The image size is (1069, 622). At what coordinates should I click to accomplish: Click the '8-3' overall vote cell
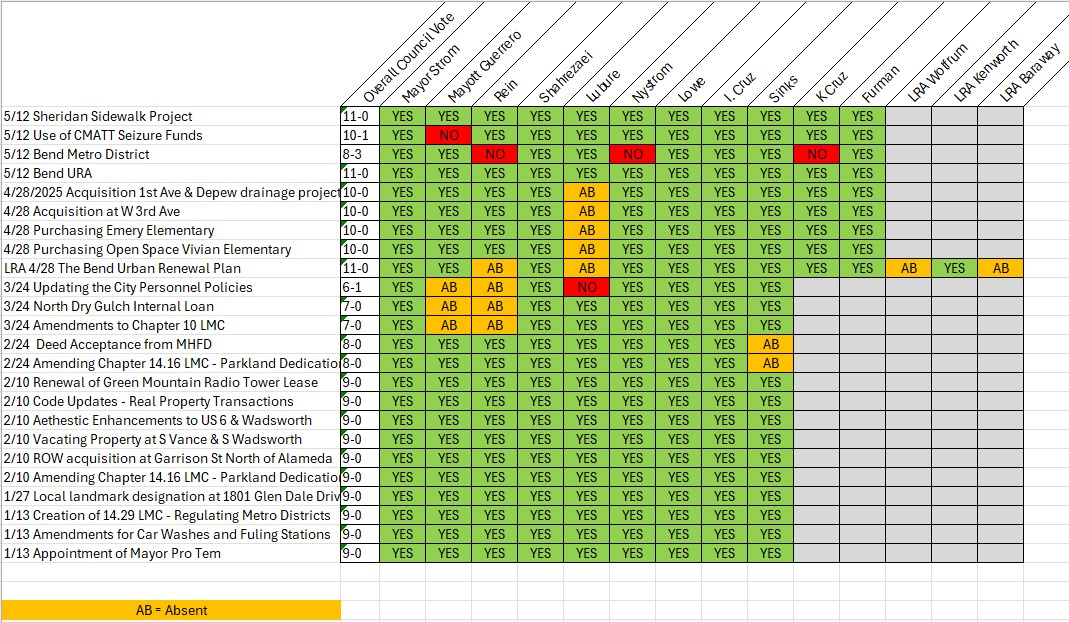click(360, 155)
